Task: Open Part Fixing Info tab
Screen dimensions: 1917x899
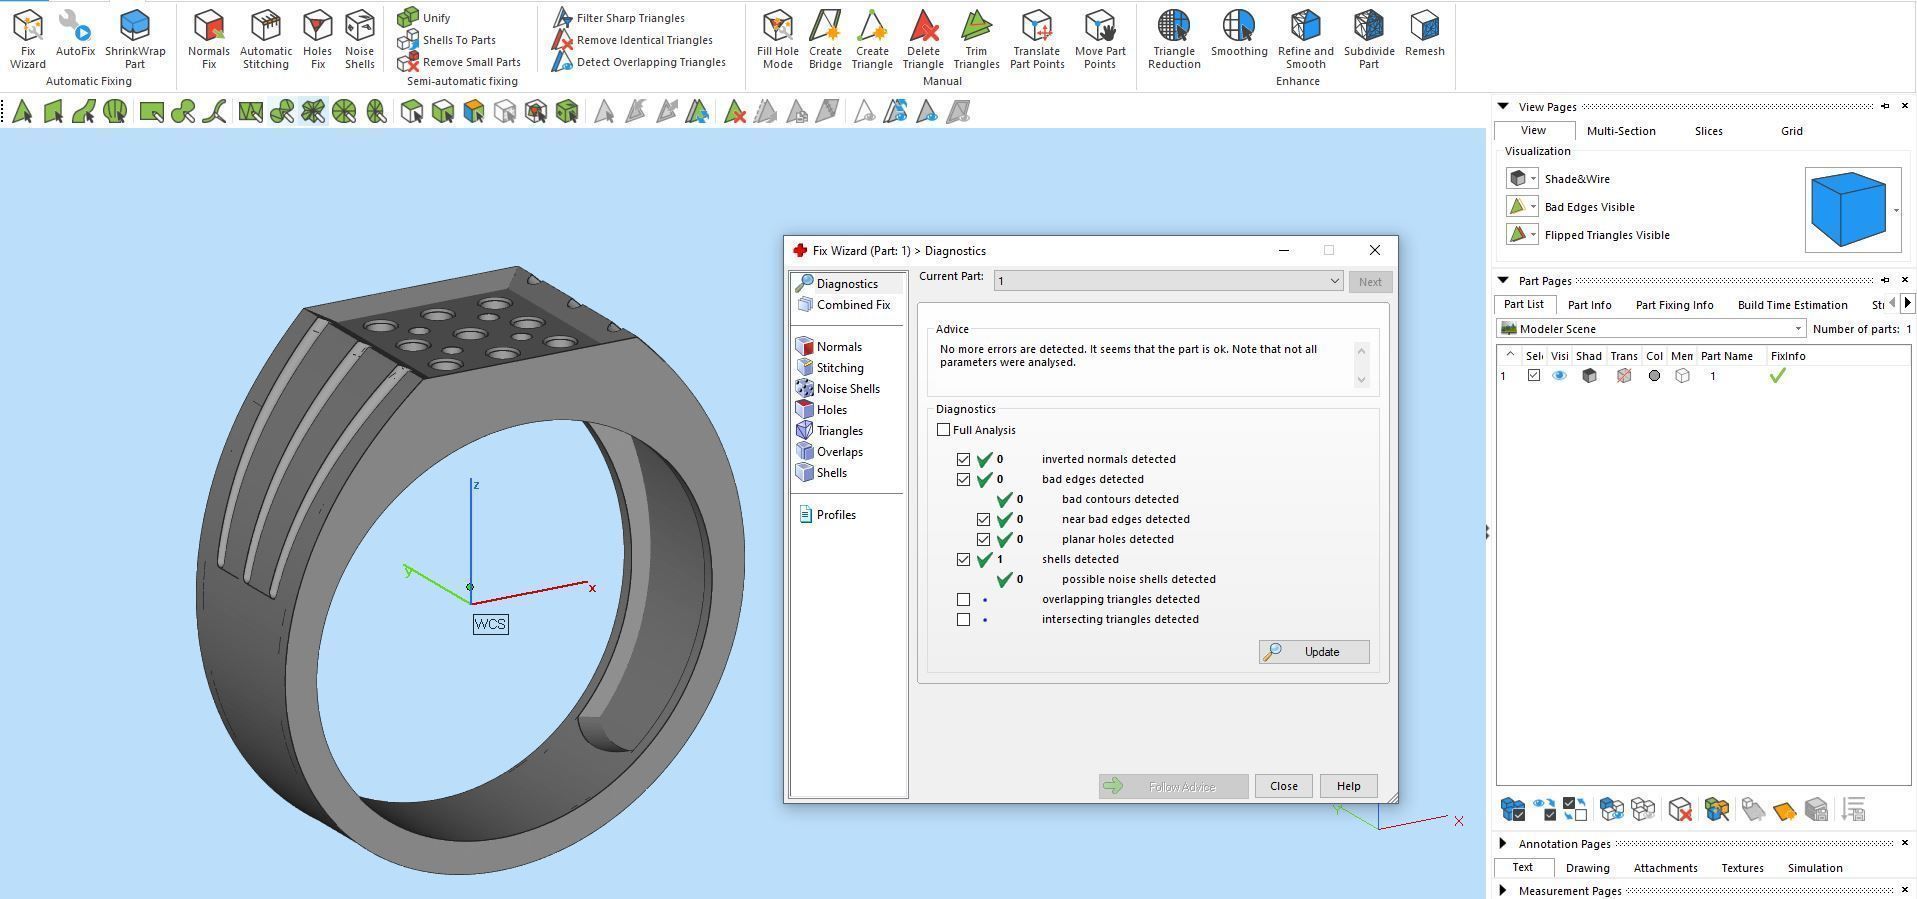Action: point(1675,305)
